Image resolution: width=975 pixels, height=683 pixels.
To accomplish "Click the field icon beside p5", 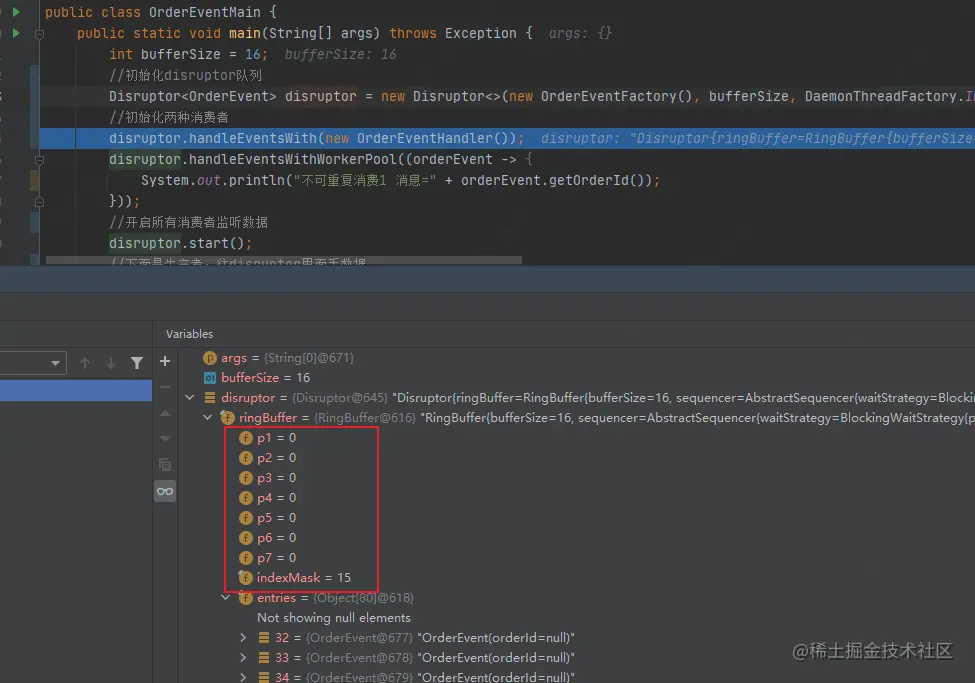I will 246,518.
